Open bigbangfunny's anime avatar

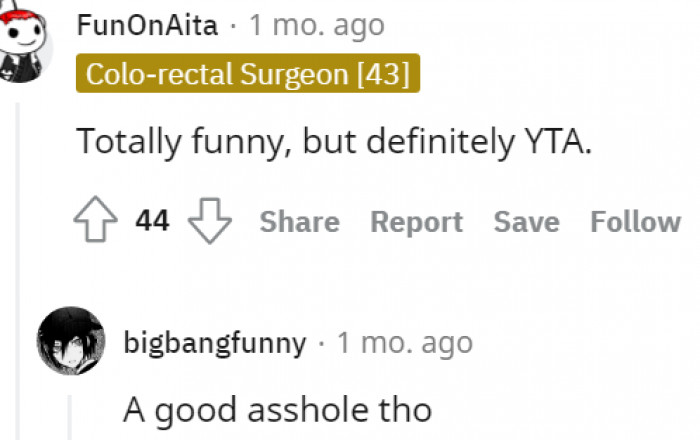coord(70,344)
